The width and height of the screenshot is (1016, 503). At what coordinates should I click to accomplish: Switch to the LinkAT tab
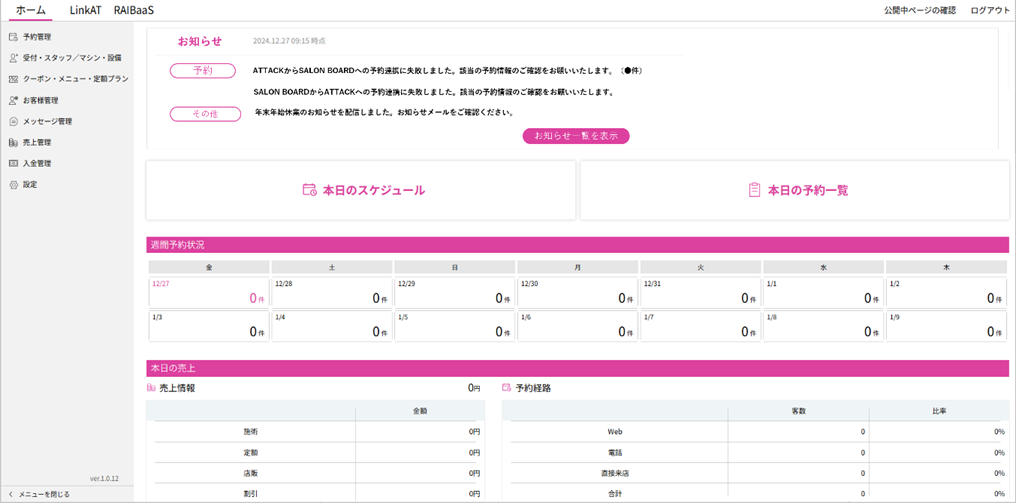[x=86, y=10]
